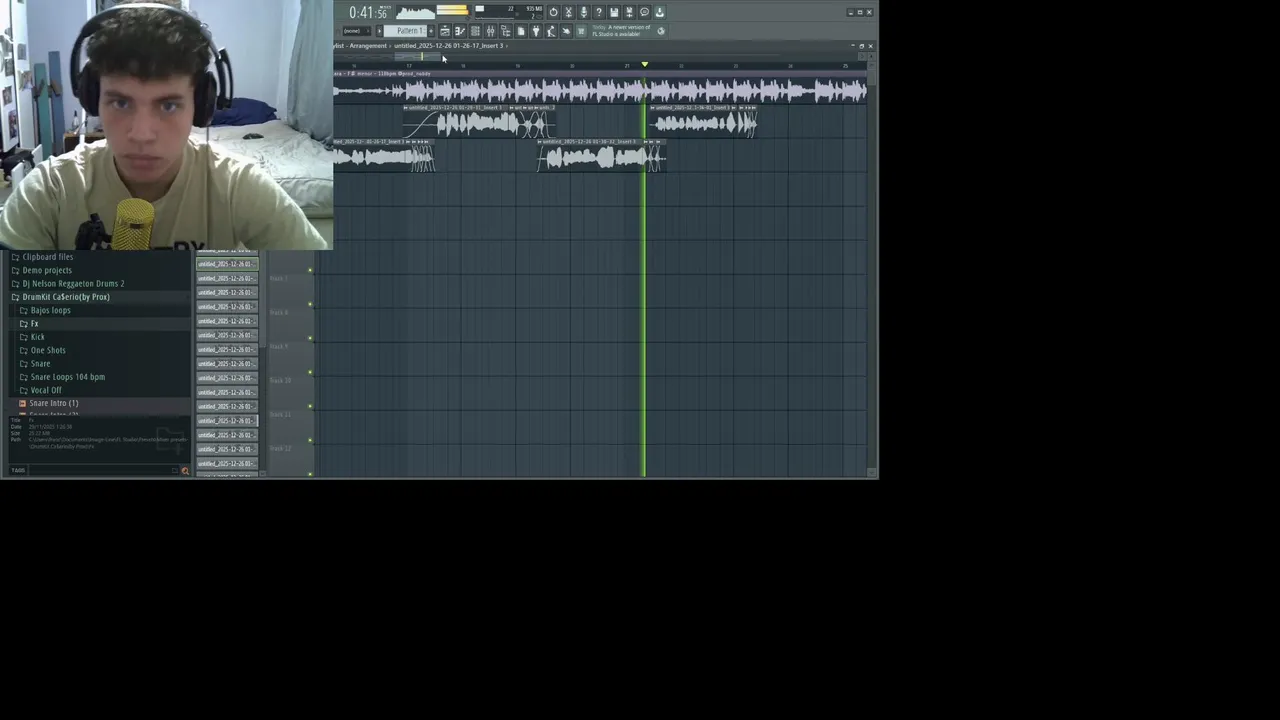Collapse the DrumKit Ca$erio(by Prox) folder
Image resolution: width=1280 pixels, height=720 pixels.
pyautogui.click(x=66, y=297)
